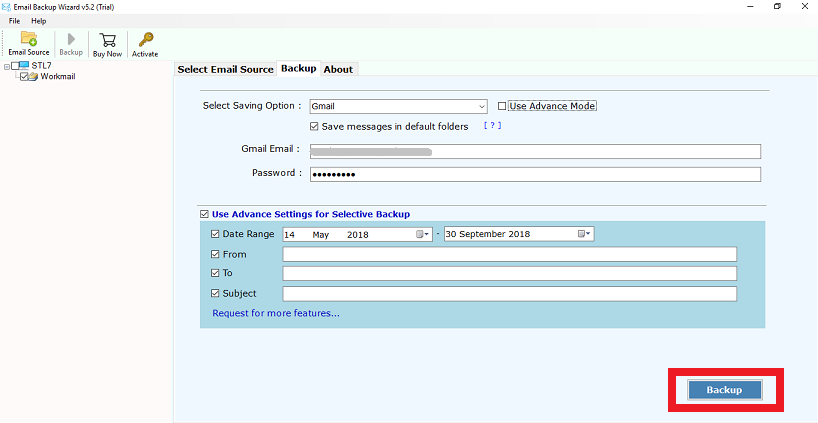818x423 pixels.
Task: Select the Workmail tree label
Action: pos(58,76)
